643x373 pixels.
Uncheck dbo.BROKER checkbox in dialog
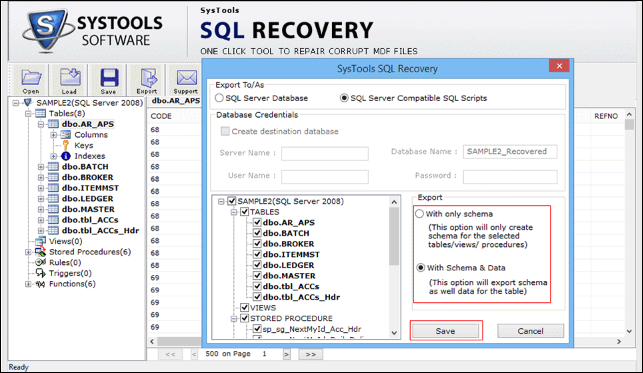[x=257, y=243]
